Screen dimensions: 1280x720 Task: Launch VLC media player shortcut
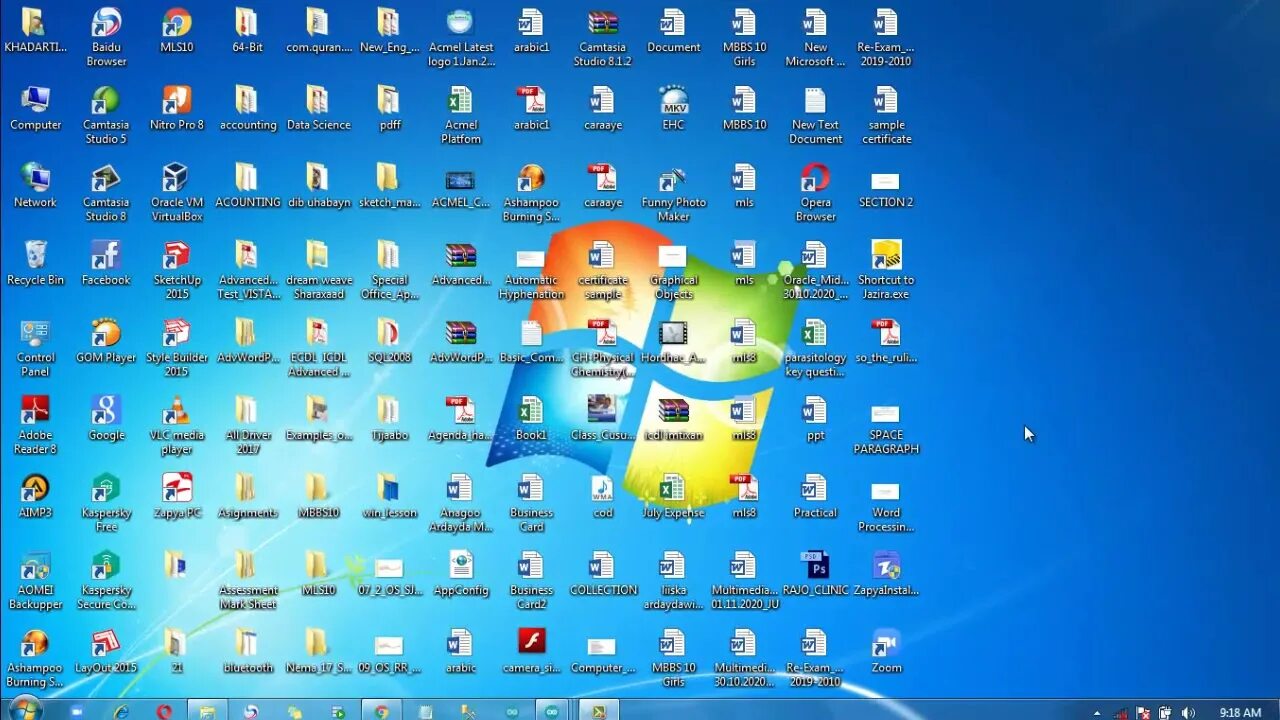coord(177,425)
